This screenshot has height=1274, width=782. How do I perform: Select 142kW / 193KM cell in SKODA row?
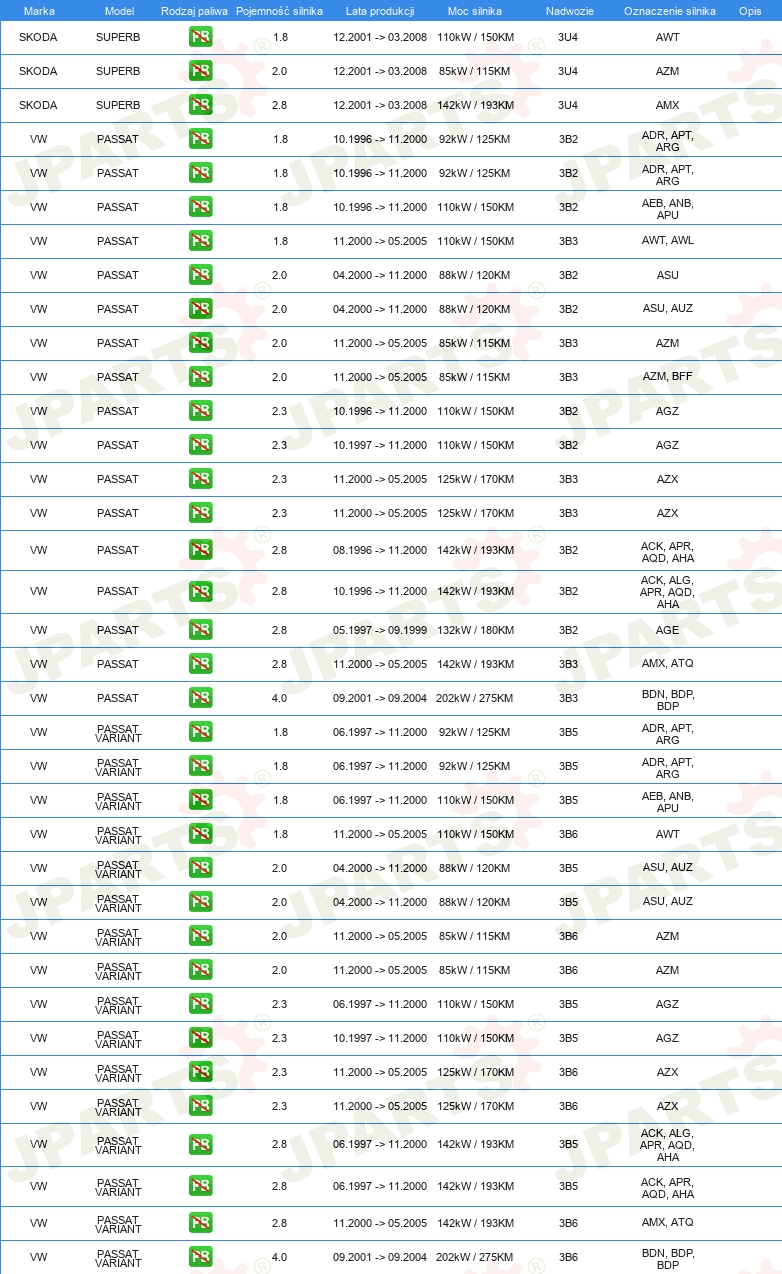point(475,105)
